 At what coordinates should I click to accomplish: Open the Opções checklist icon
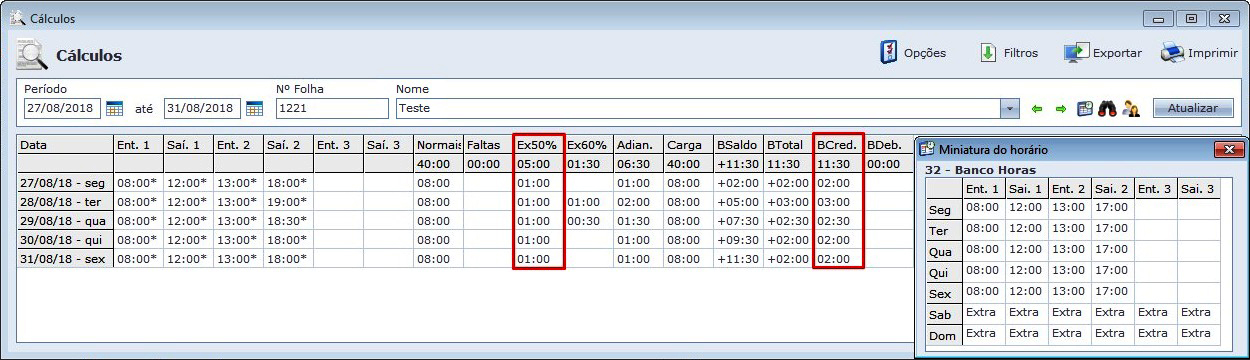[888, 53]
